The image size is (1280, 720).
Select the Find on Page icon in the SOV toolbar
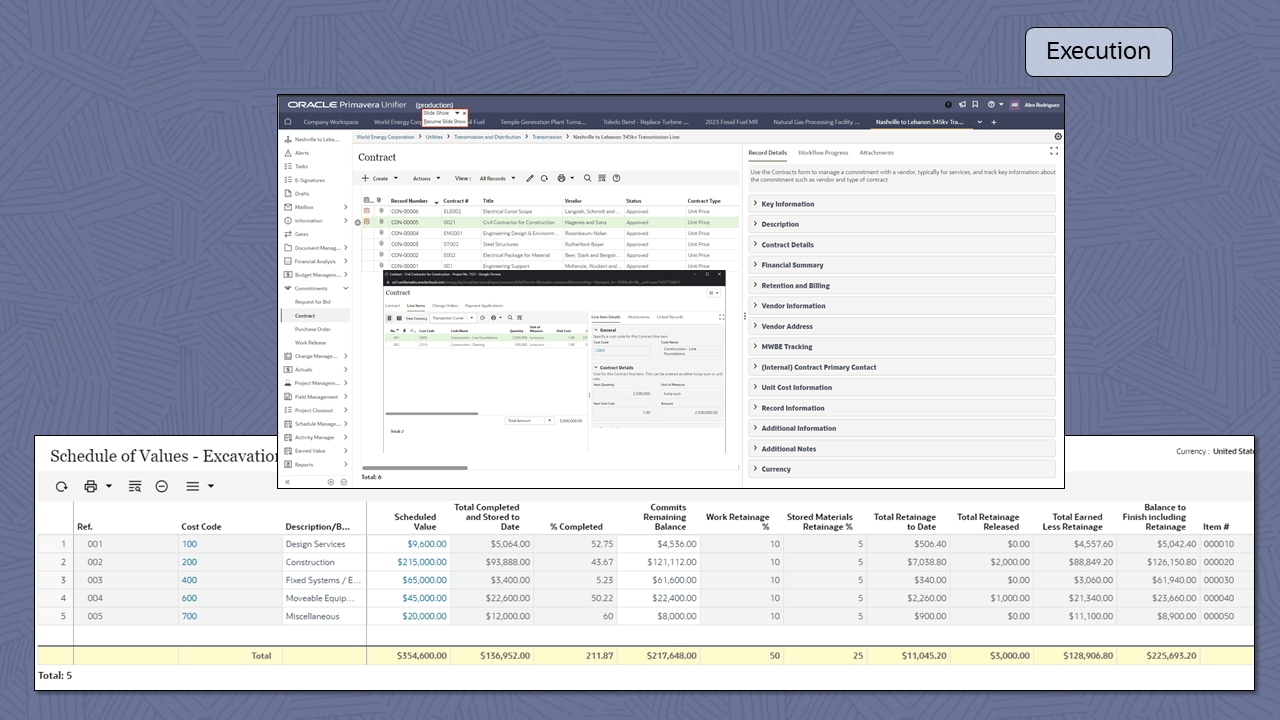click(x=134, y=487)
